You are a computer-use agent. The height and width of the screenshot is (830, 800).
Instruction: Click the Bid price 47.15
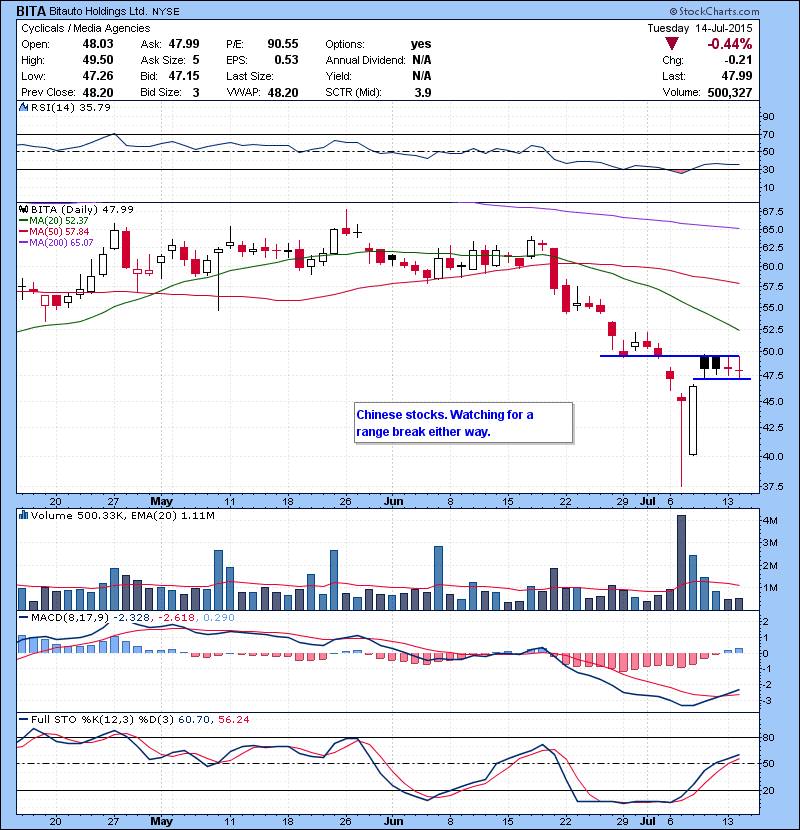[x=184, y=76]
